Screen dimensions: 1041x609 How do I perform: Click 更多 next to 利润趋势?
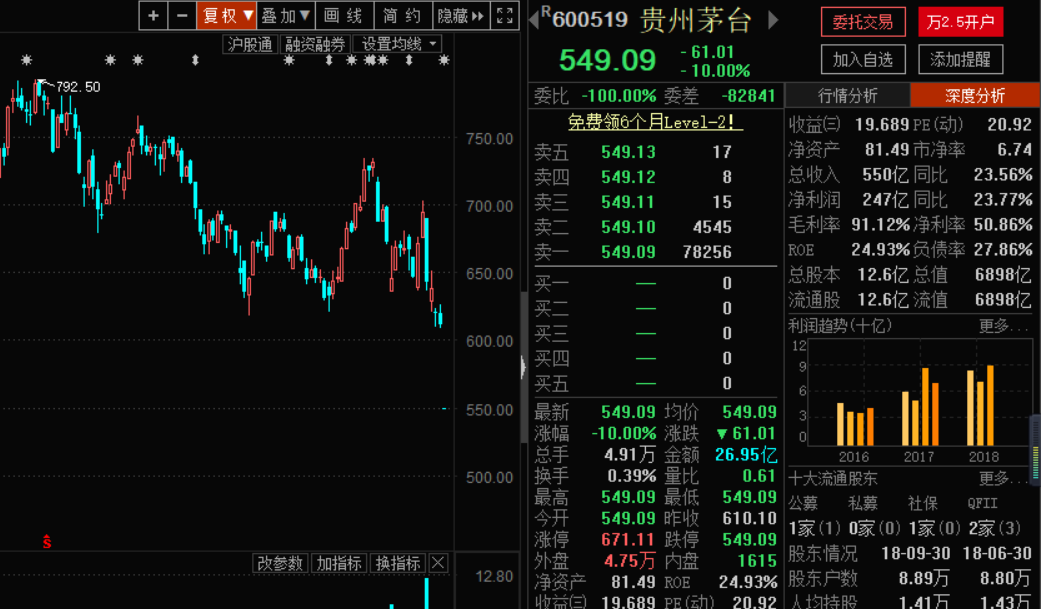tap(1002, 325)
